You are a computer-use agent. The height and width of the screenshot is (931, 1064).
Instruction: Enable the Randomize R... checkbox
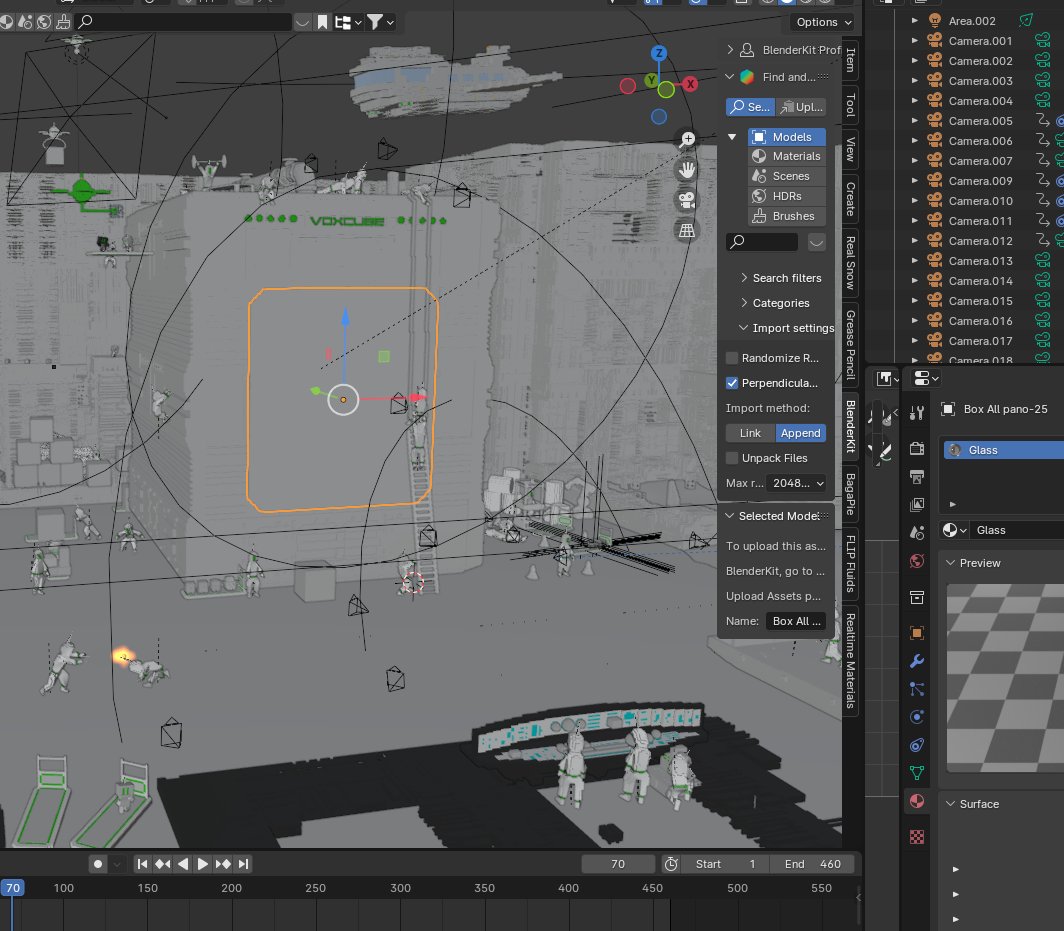coord(732,358)
